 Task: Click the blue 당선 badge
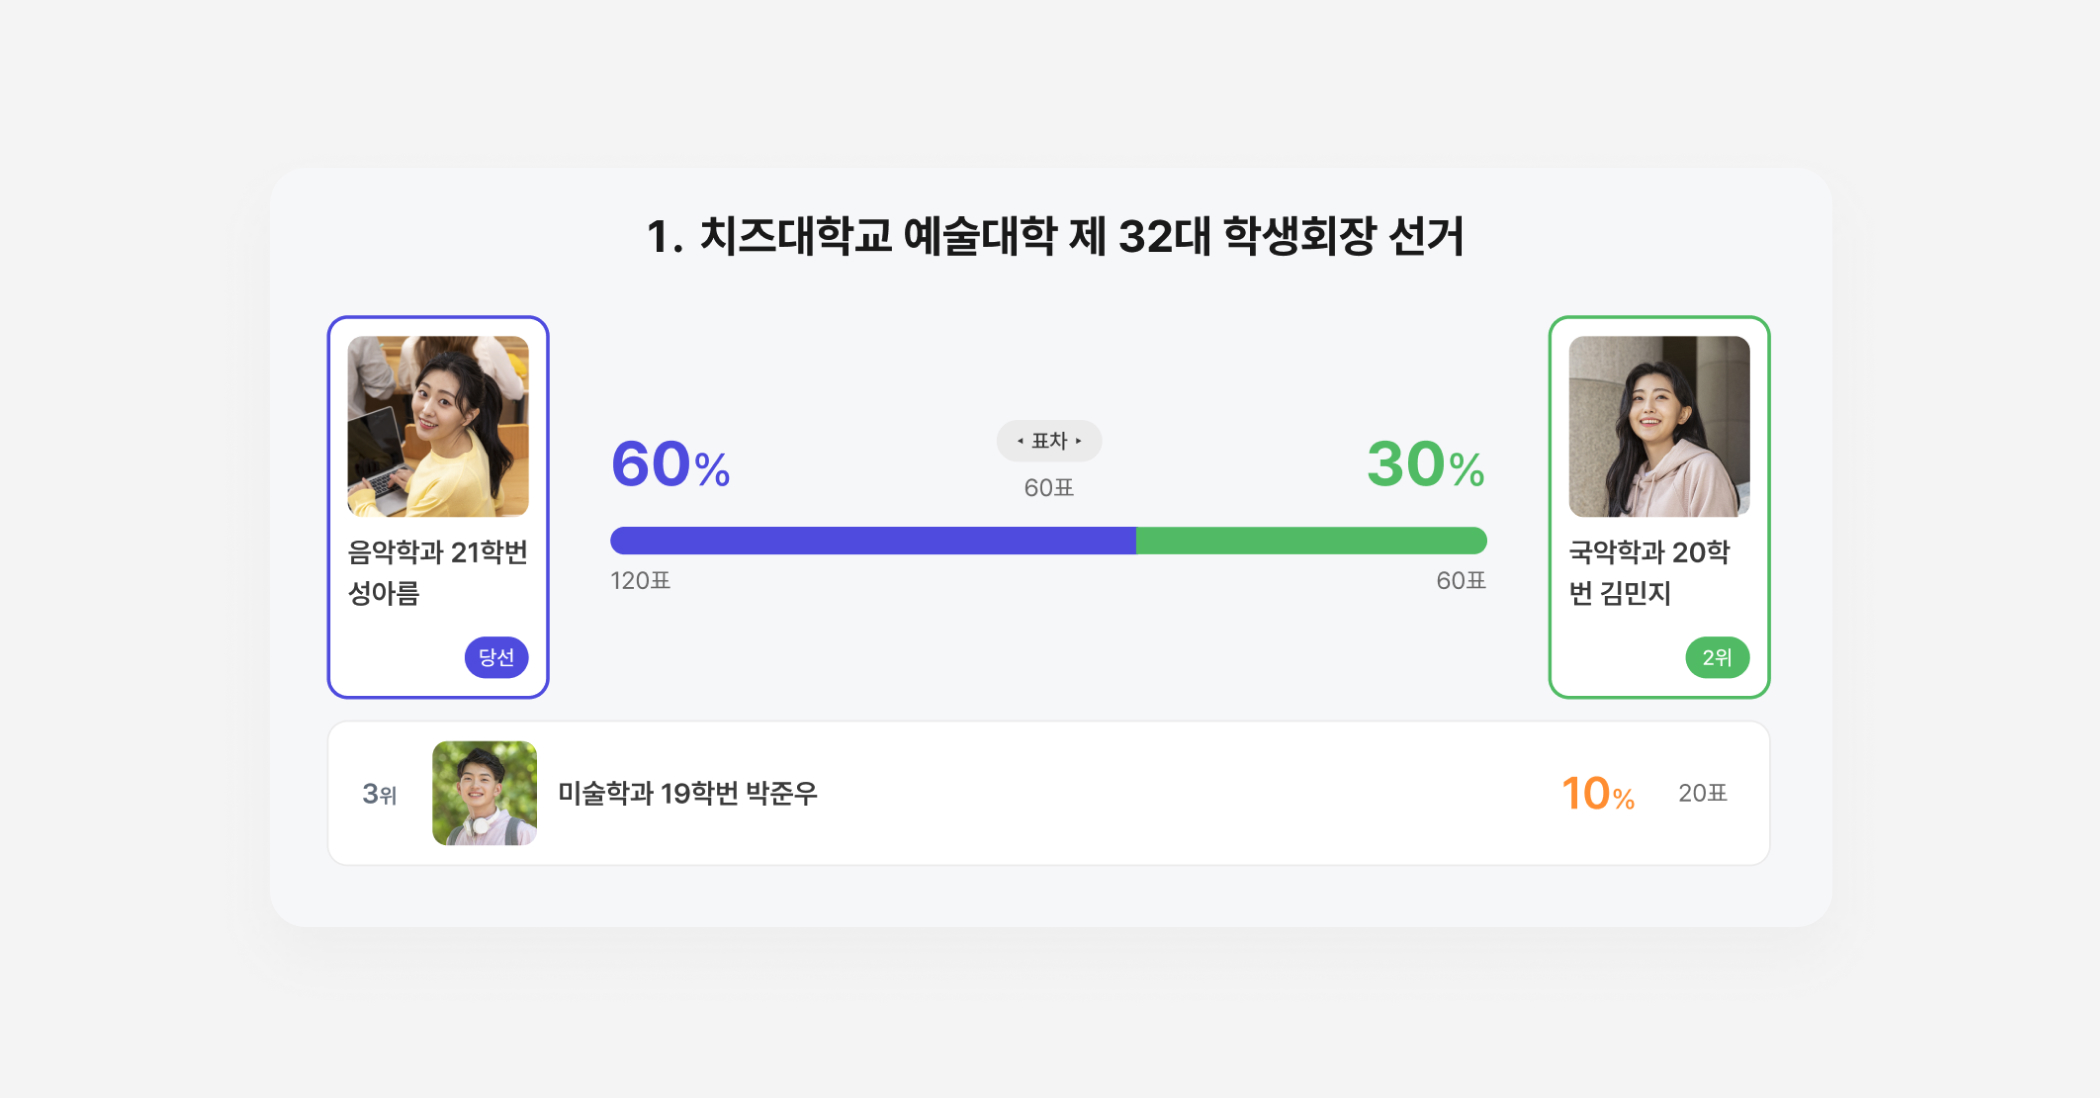[496, 657]
